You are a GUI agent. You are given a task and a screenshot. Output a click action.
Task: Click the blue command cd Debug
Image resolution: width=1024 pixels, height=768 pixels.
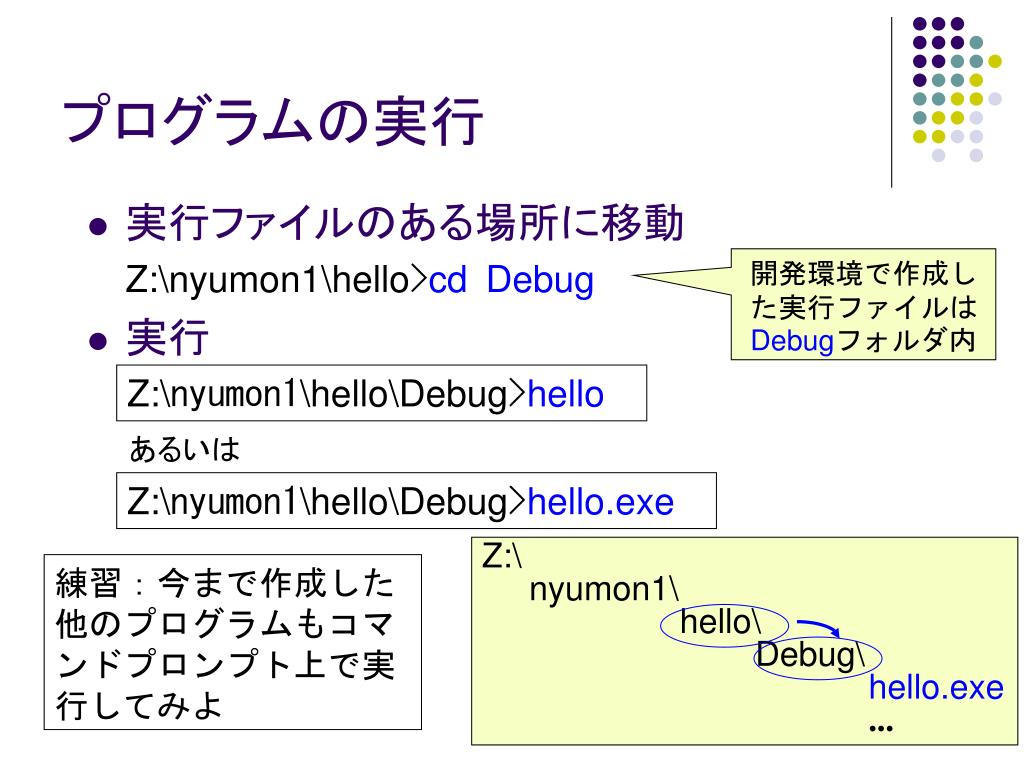(511, 280)
